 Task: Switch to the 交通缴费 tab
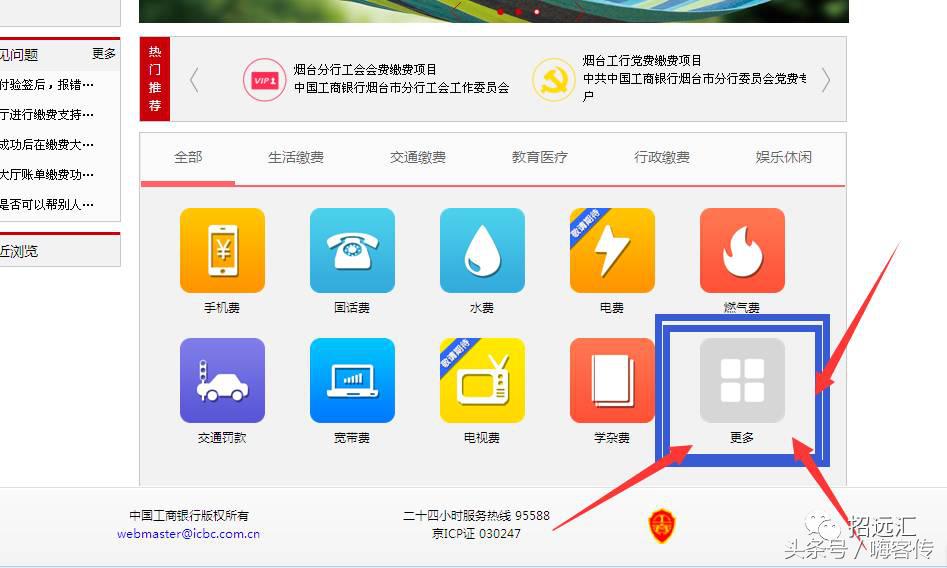click(418, 157)
